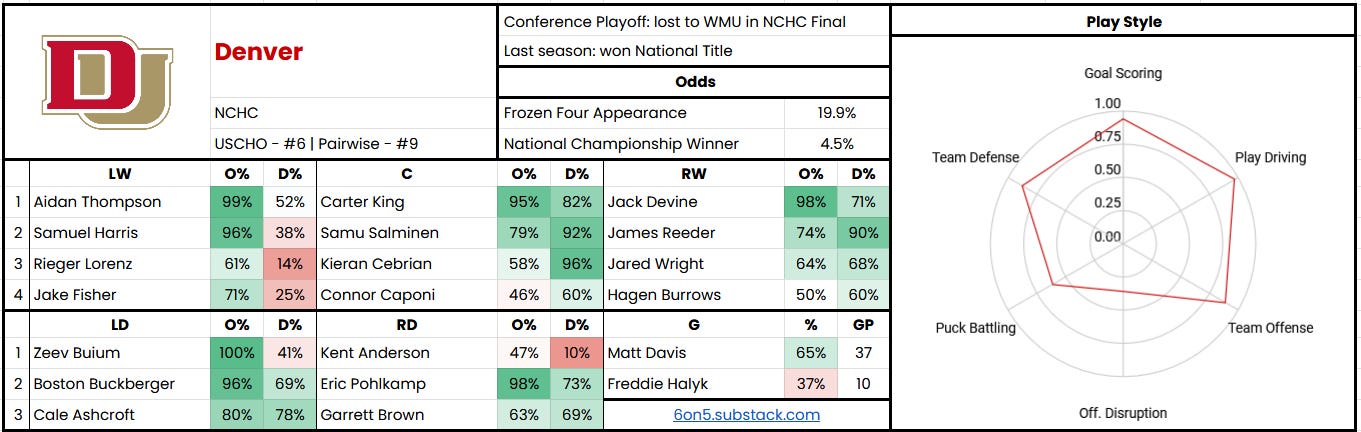This screenshot has width=1361, height=432.
Task: Open the 6on5.substack.com link
Action: click(747, 414)
